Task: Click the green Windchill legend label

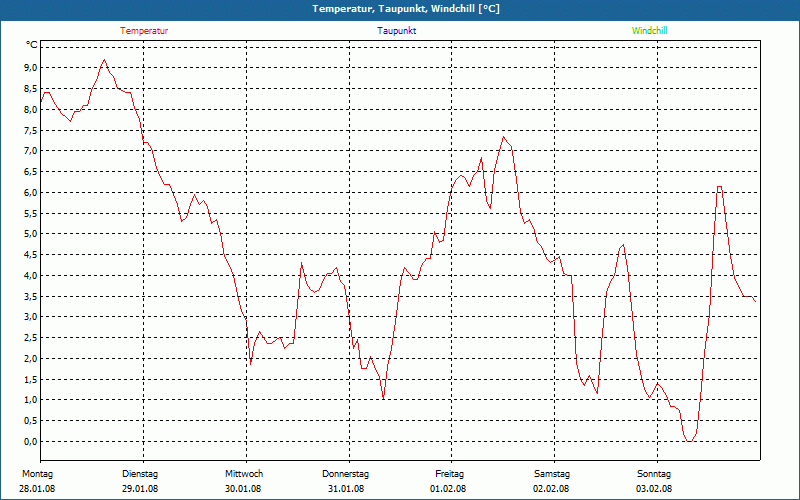Action: [649, 31]
